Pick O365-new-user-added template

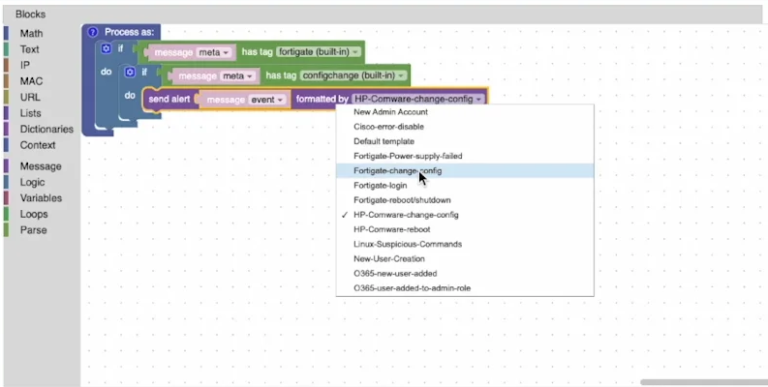point(465,273)
